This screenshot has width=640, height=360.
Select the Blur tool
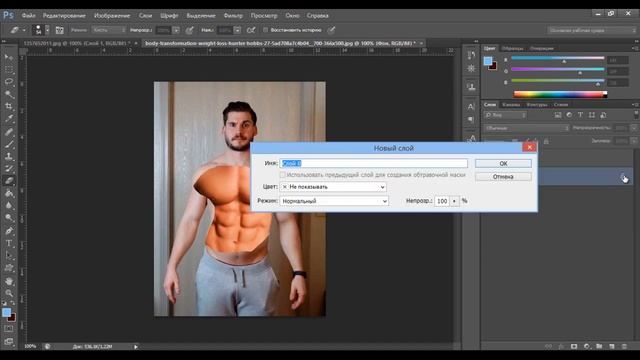[9, 205]
